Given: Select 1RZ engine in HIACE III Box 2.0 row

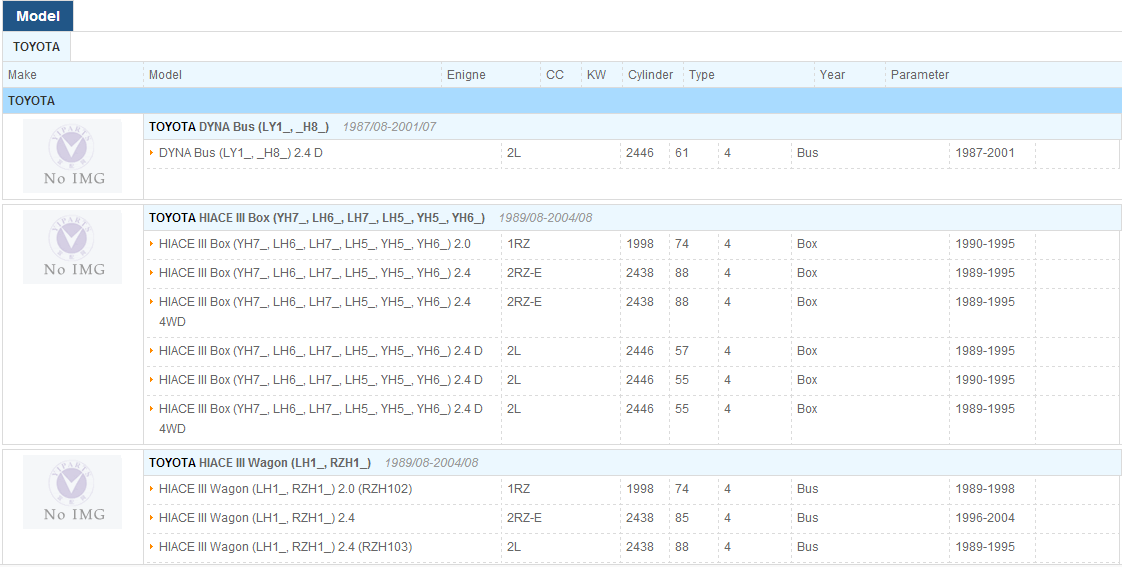Looking at the screenshot, I should click(x=518, y=243).
